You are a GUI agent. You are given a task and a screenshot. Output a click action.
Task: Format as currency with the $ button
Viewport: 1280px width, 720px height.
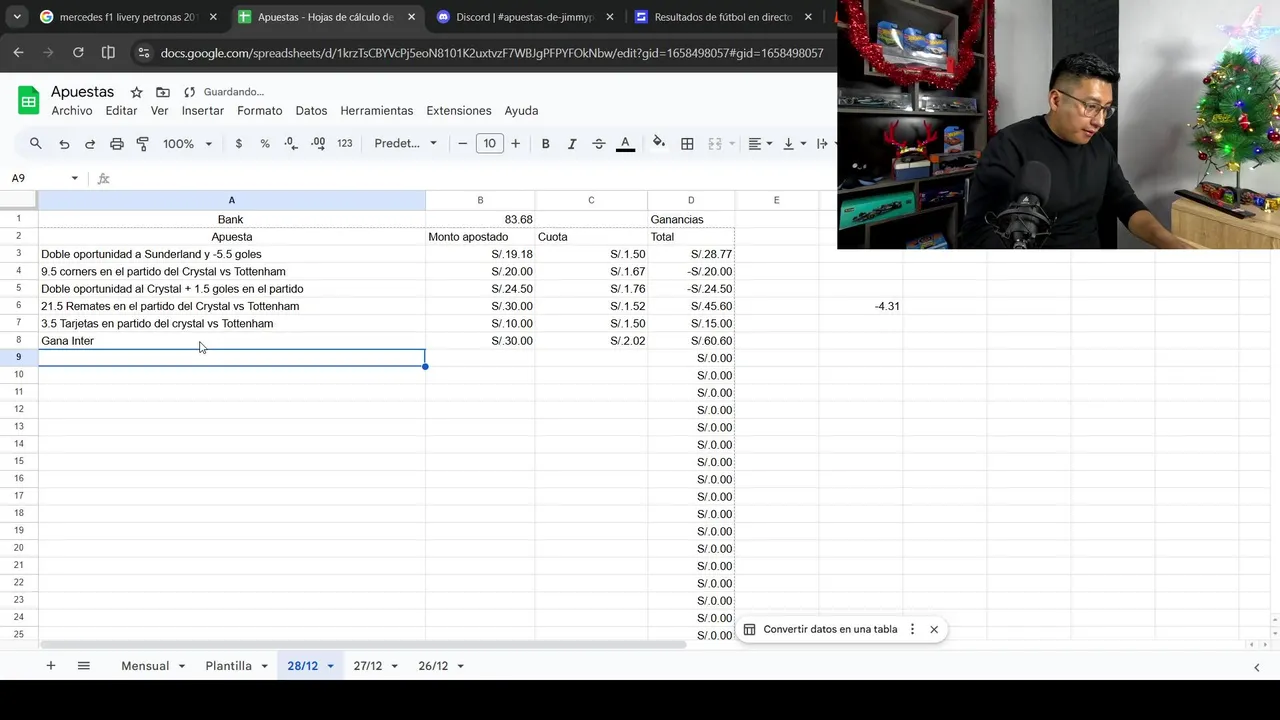pyautogui.click(x=238, y=144)
